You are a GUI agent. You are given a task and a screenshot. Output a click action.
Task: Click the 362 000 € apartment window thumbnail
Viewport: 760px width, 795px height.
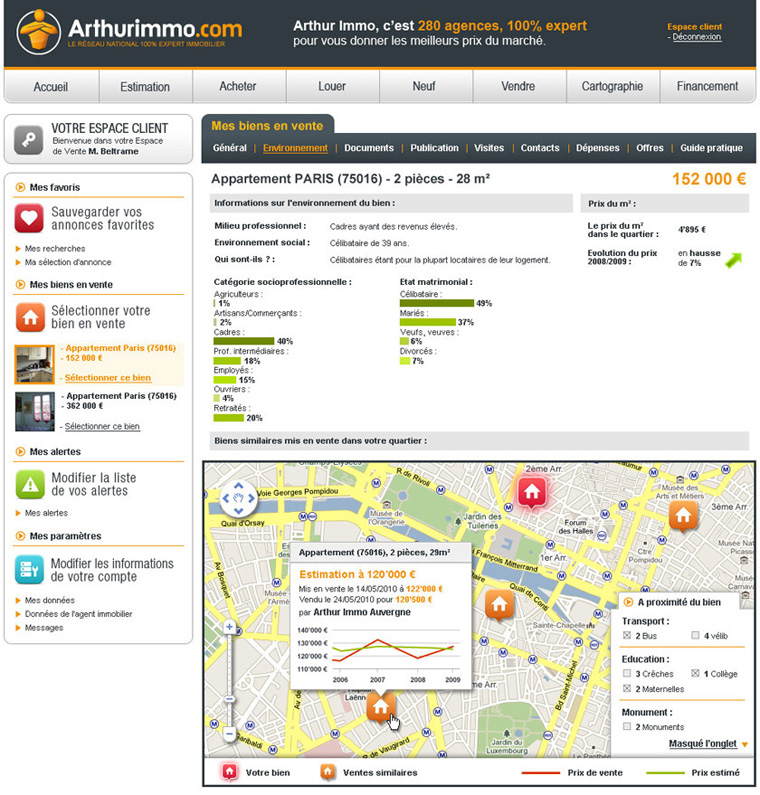(34, 412)
